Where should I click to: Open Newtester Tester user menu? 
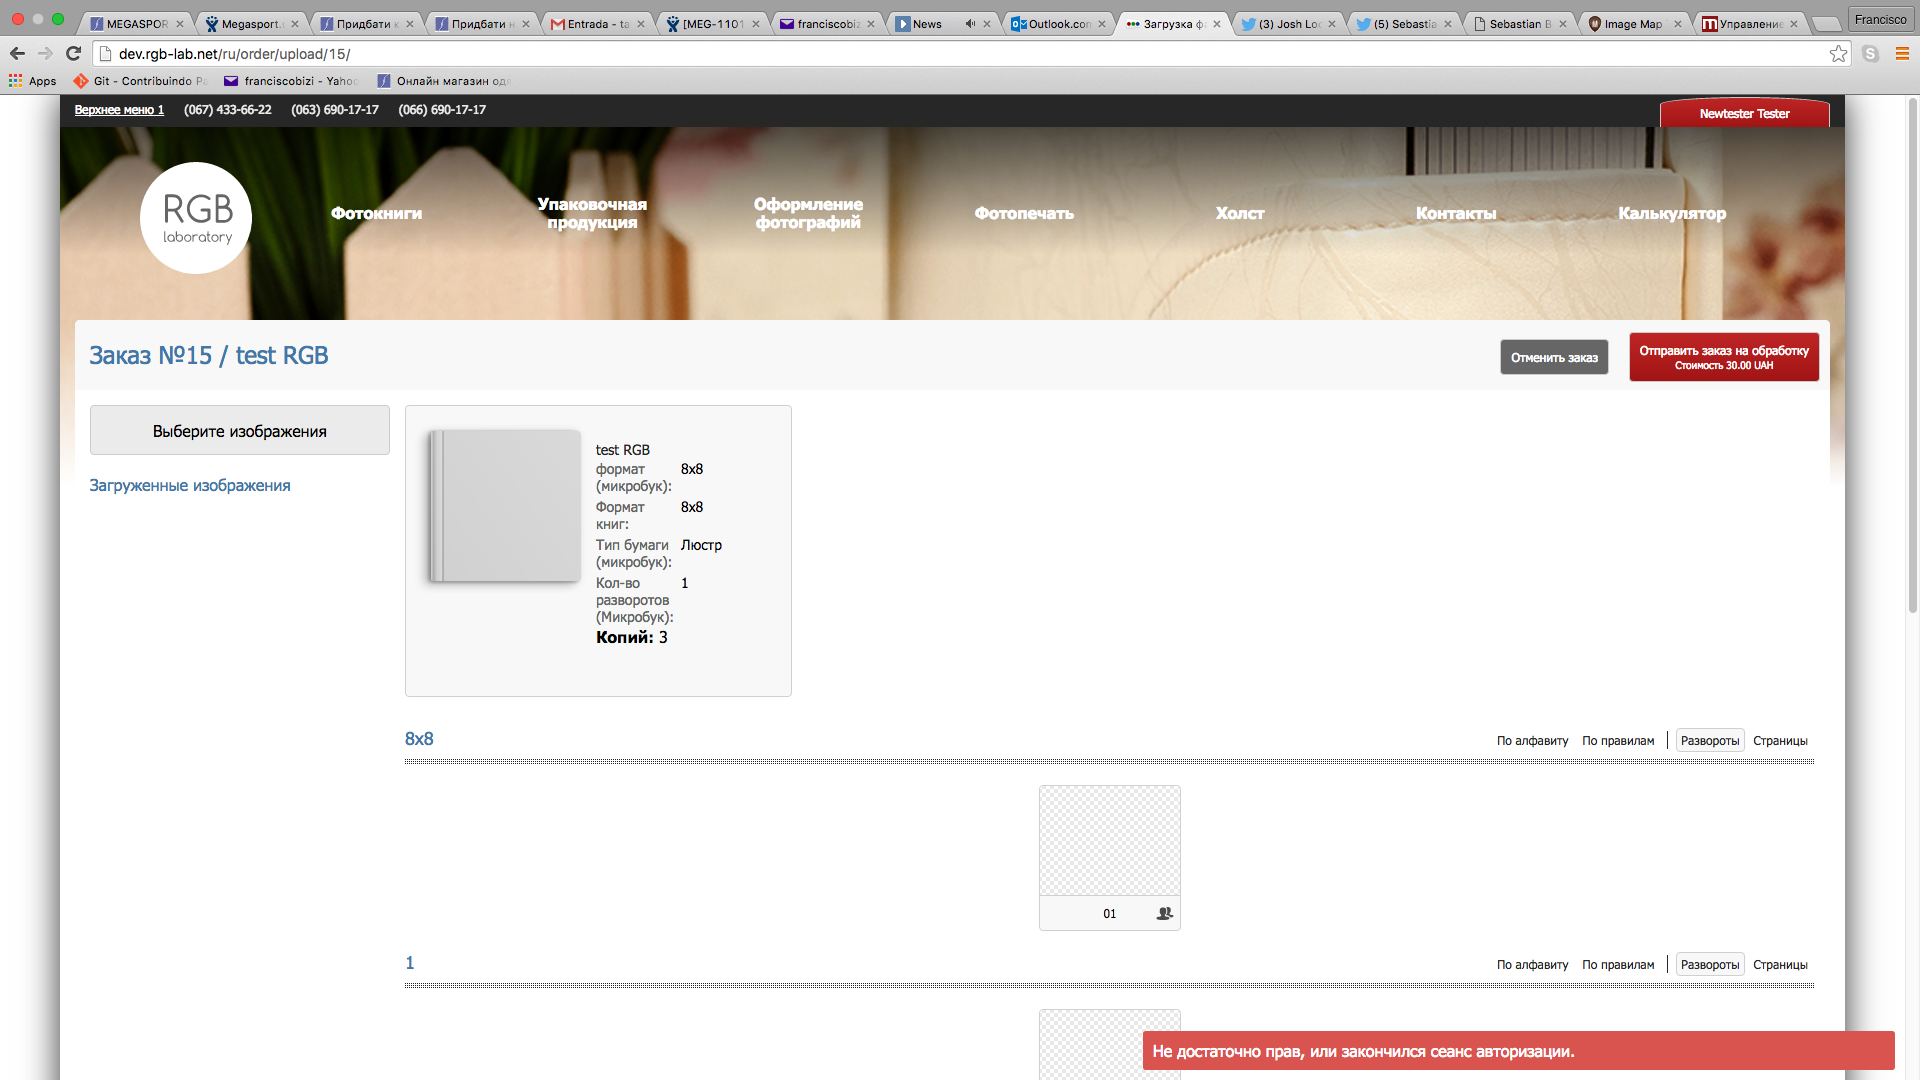click(1744, 114)
